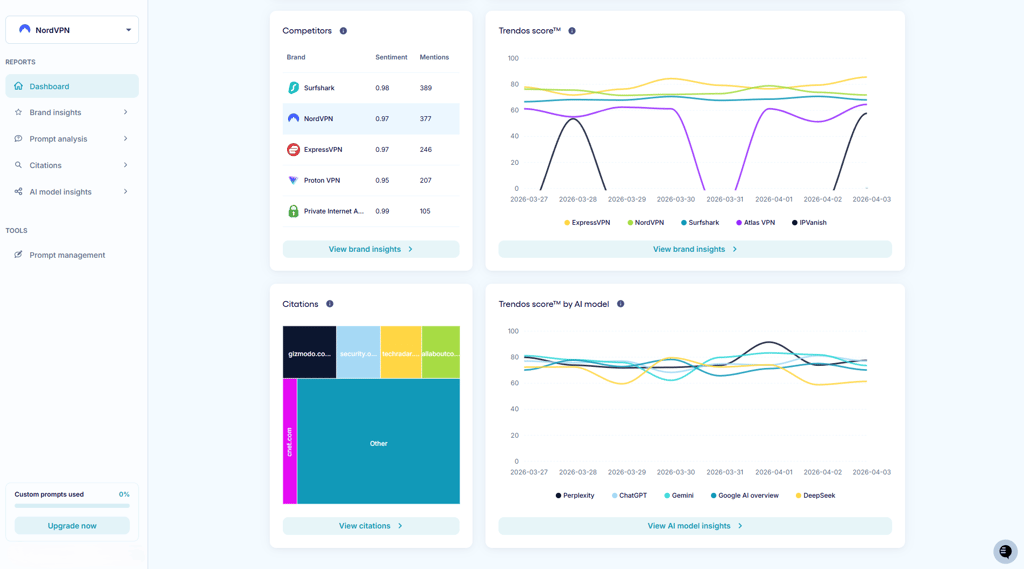Click View AI model insights button

pos(695,526)
